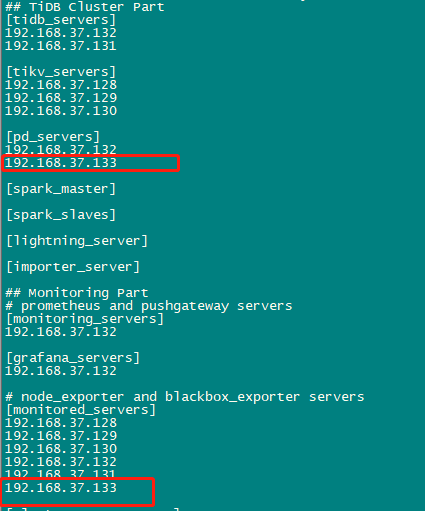Click the [spark_master] section header

coord(61,189)
